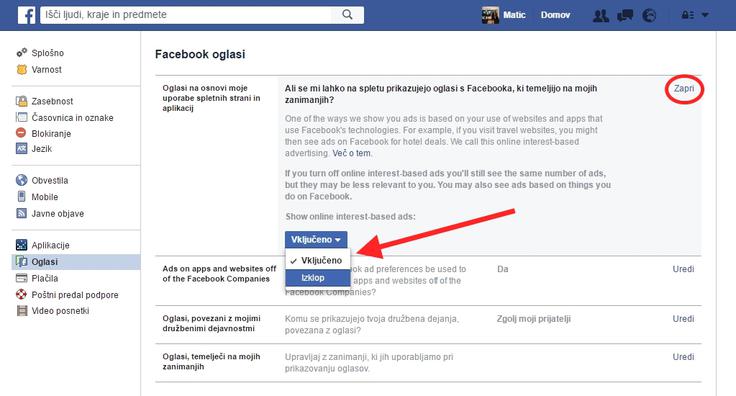Open Blokiranje settings label

point(51,133)
